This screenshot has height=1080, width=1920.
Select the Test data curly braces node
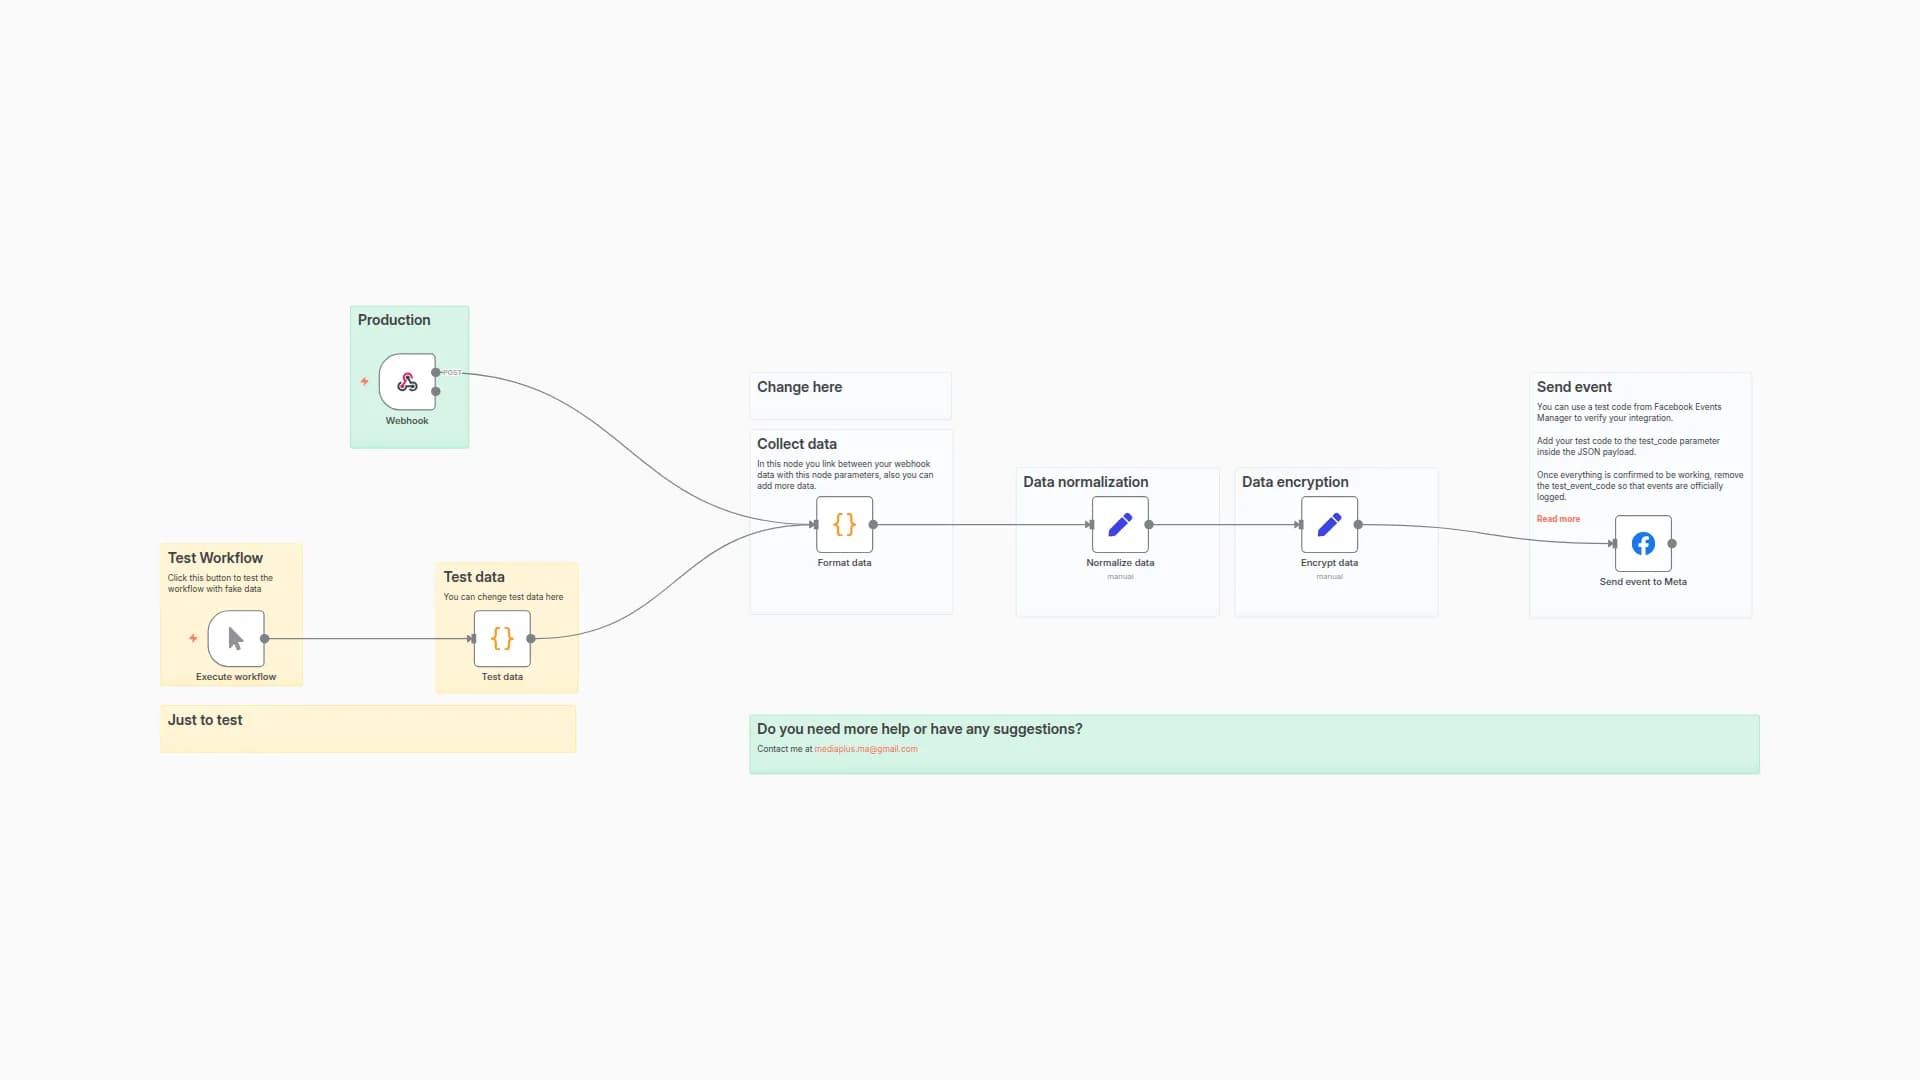(x=501, y=639)
